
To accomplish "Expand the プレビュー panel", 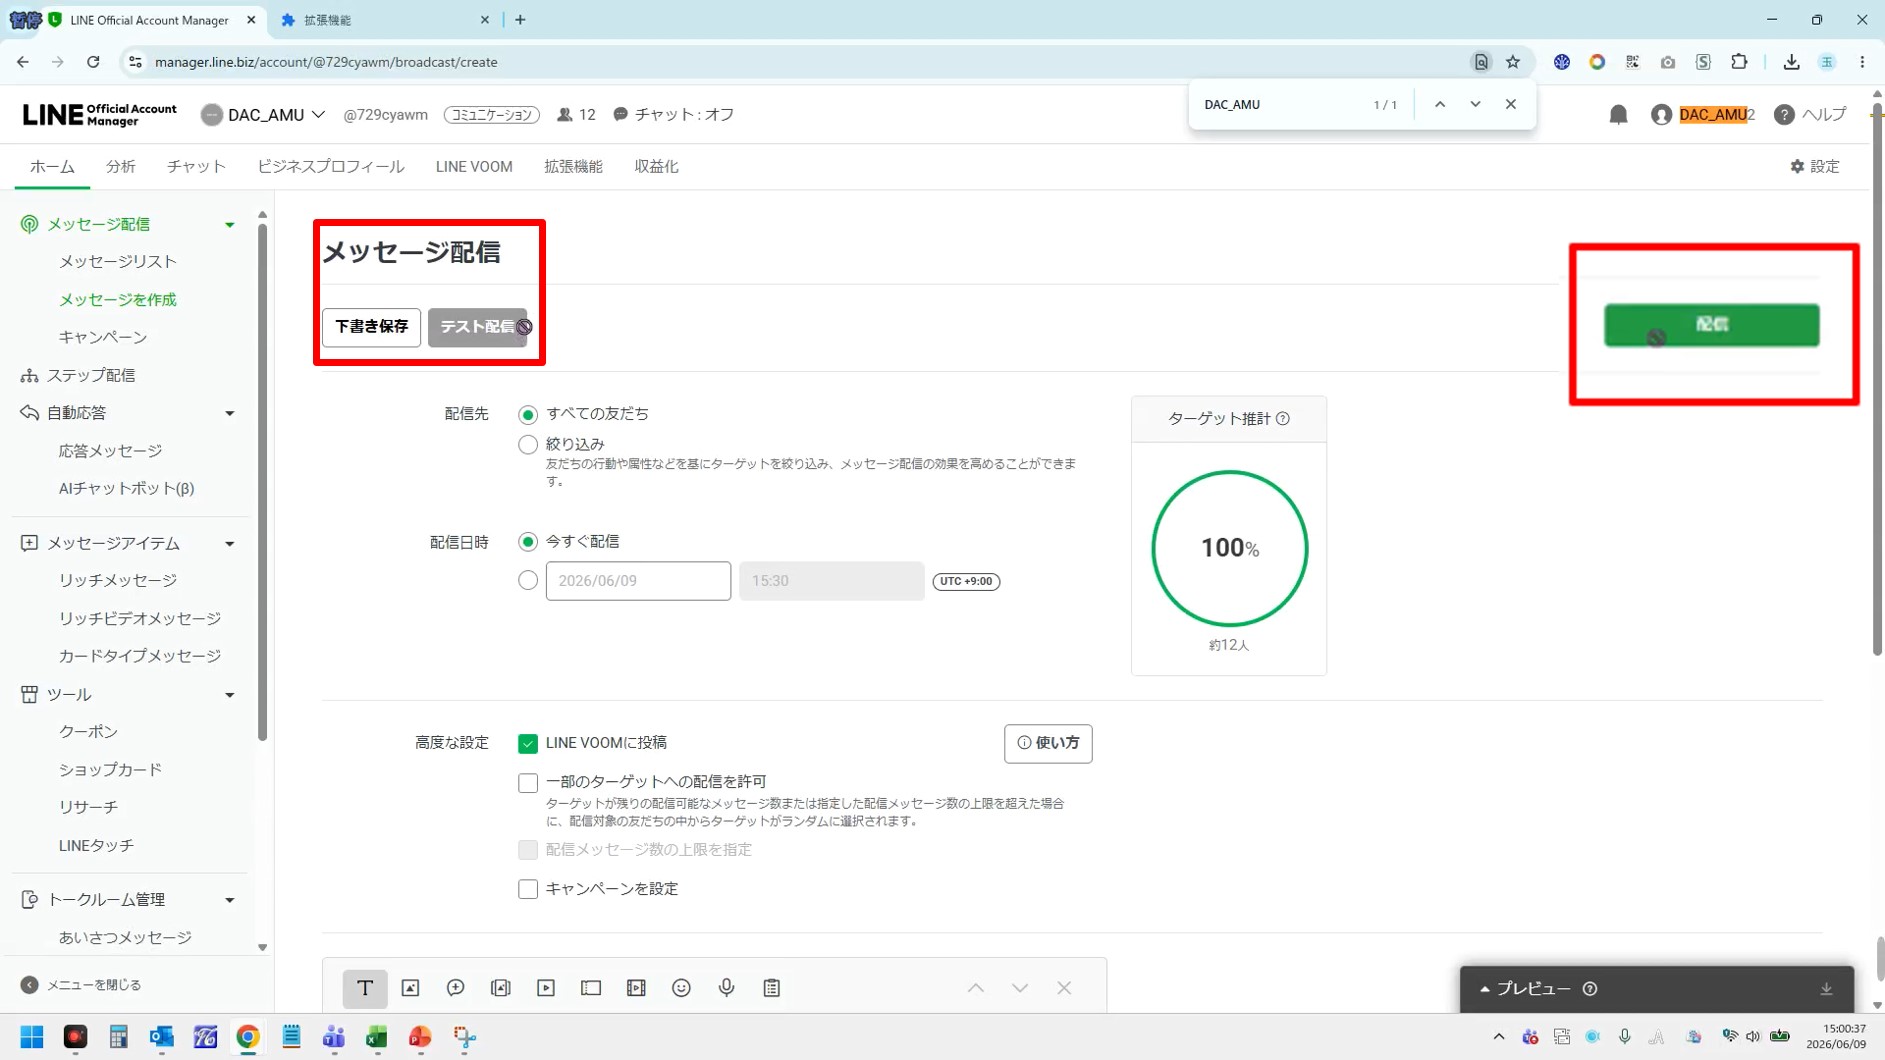I will click(x=1525, y=989).
